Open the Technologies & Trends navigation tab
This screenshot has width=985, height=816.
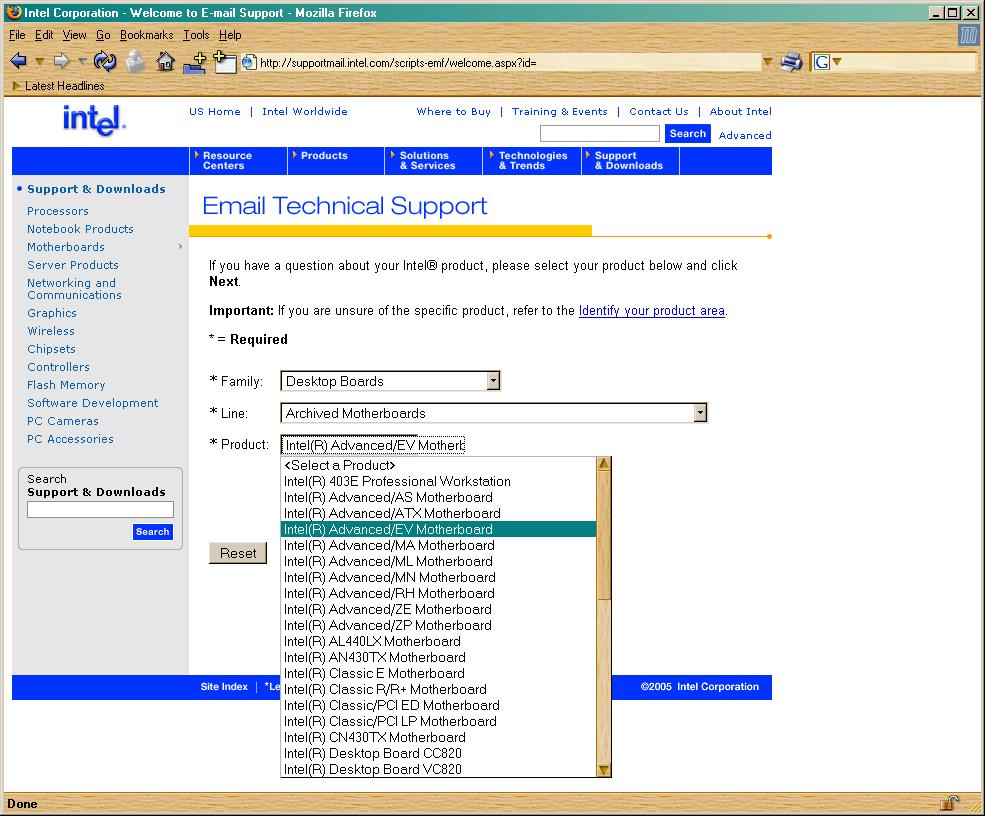coord(532,161)
